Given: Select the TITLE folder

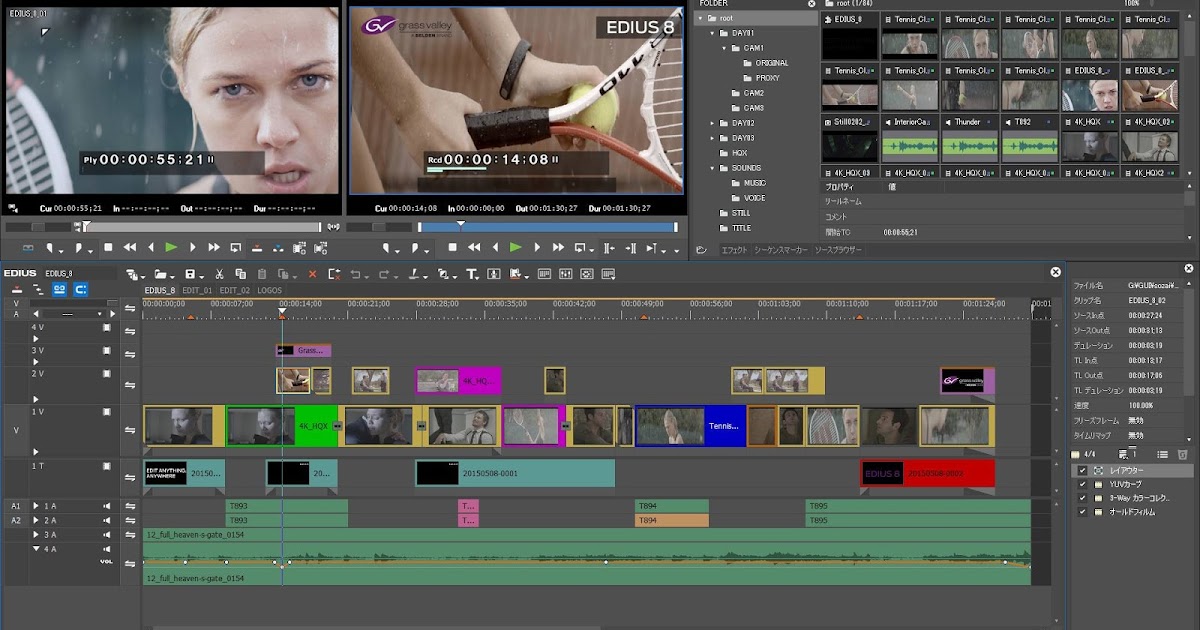Looking at the screenshot, I should pos(741,228).
